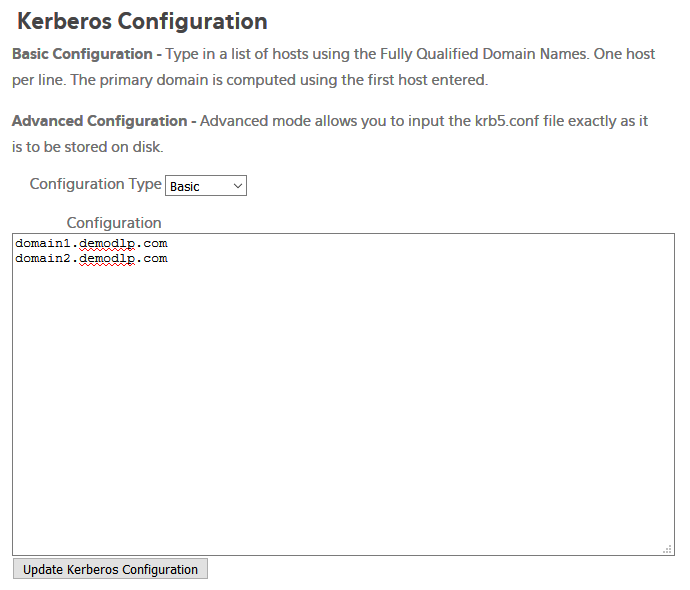Click misspelled demodlp word on first line

pos(107,243)
